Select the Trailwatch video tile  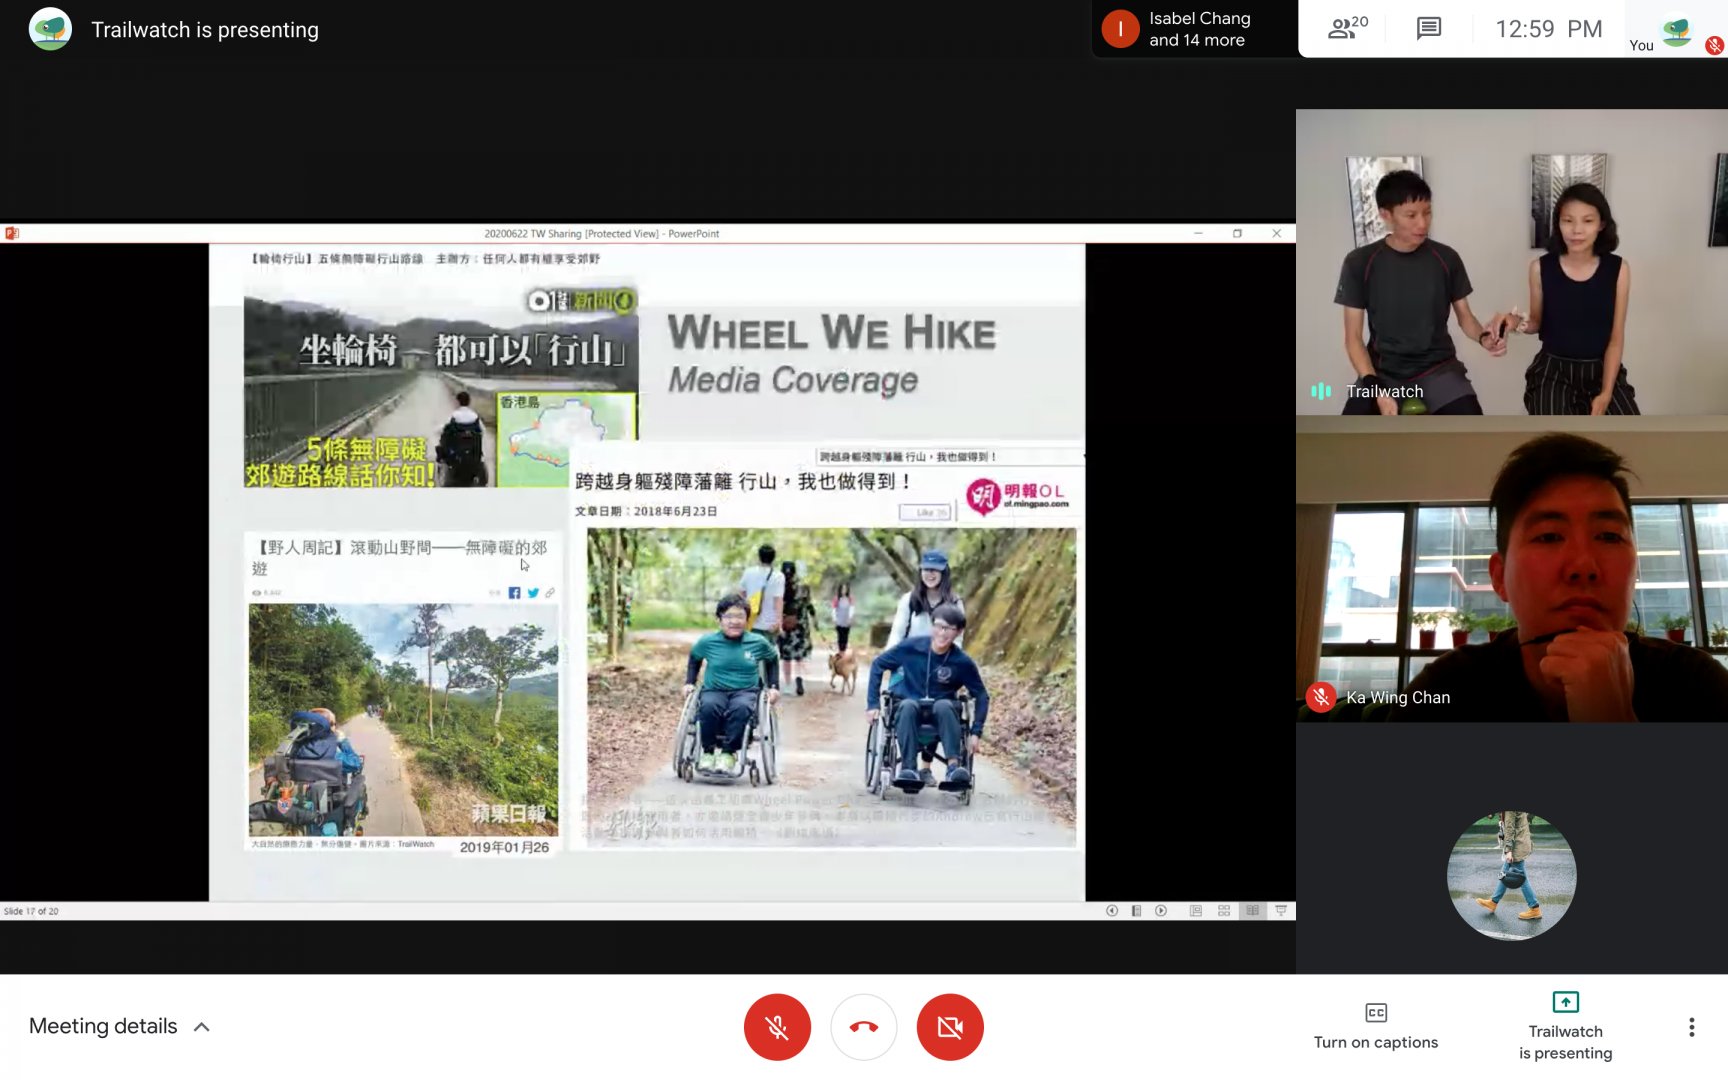click(x=1511, y=262)
